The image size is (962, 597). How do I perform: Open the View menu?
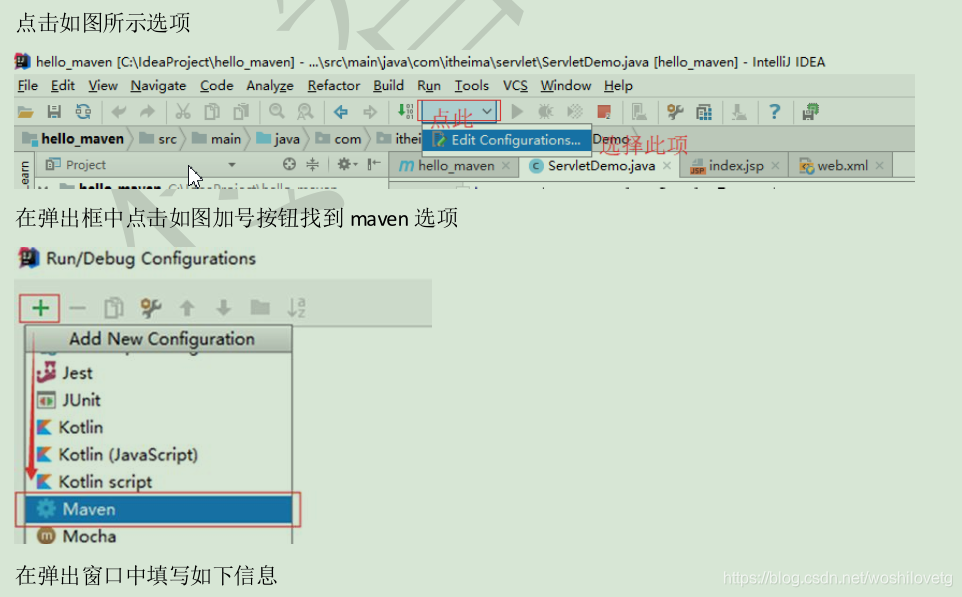(102, 86)
